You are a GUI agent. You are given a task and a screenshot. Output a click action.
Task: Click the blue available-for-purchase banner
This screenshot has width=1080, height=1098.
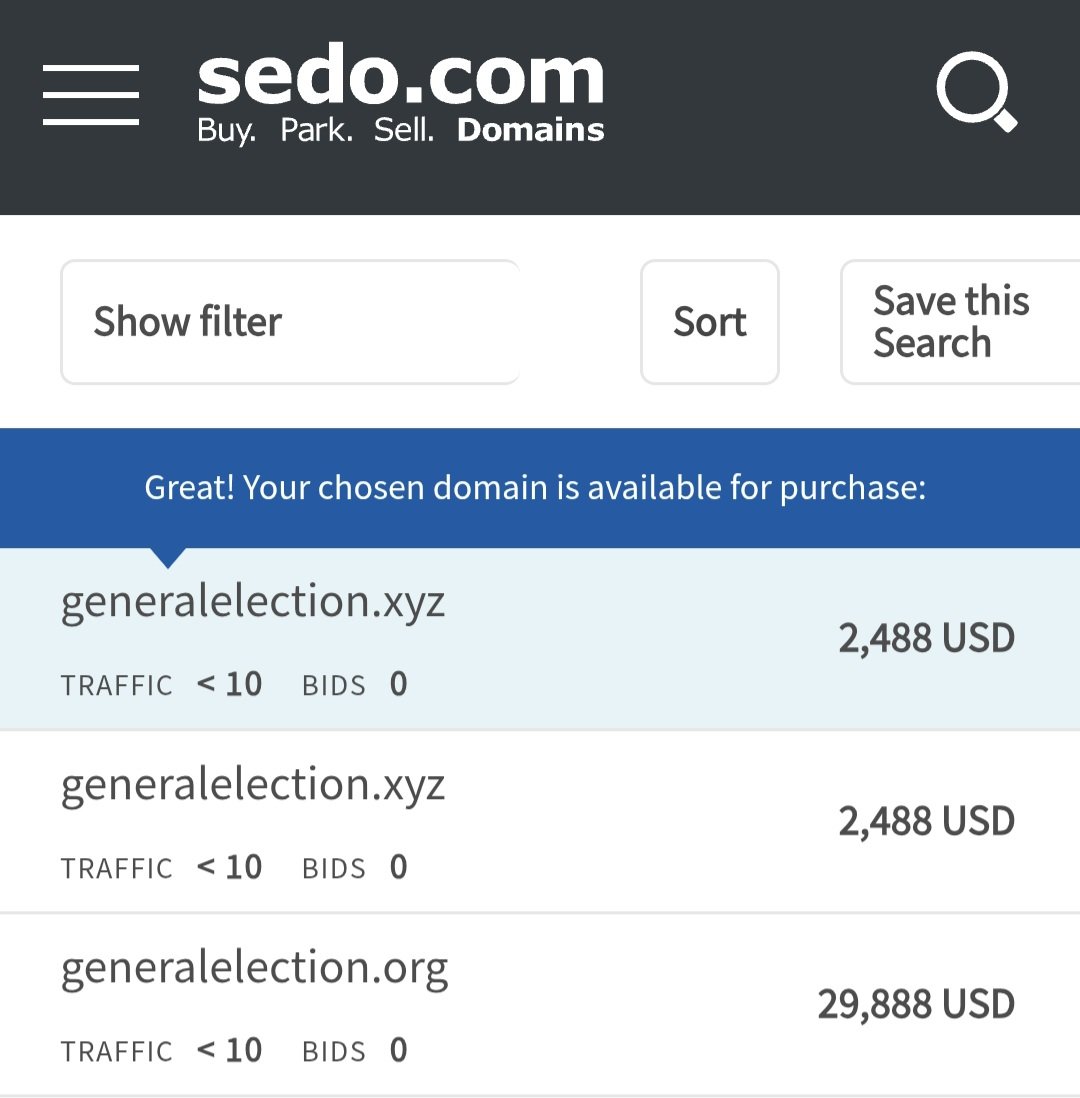click(x=535, y=488)
